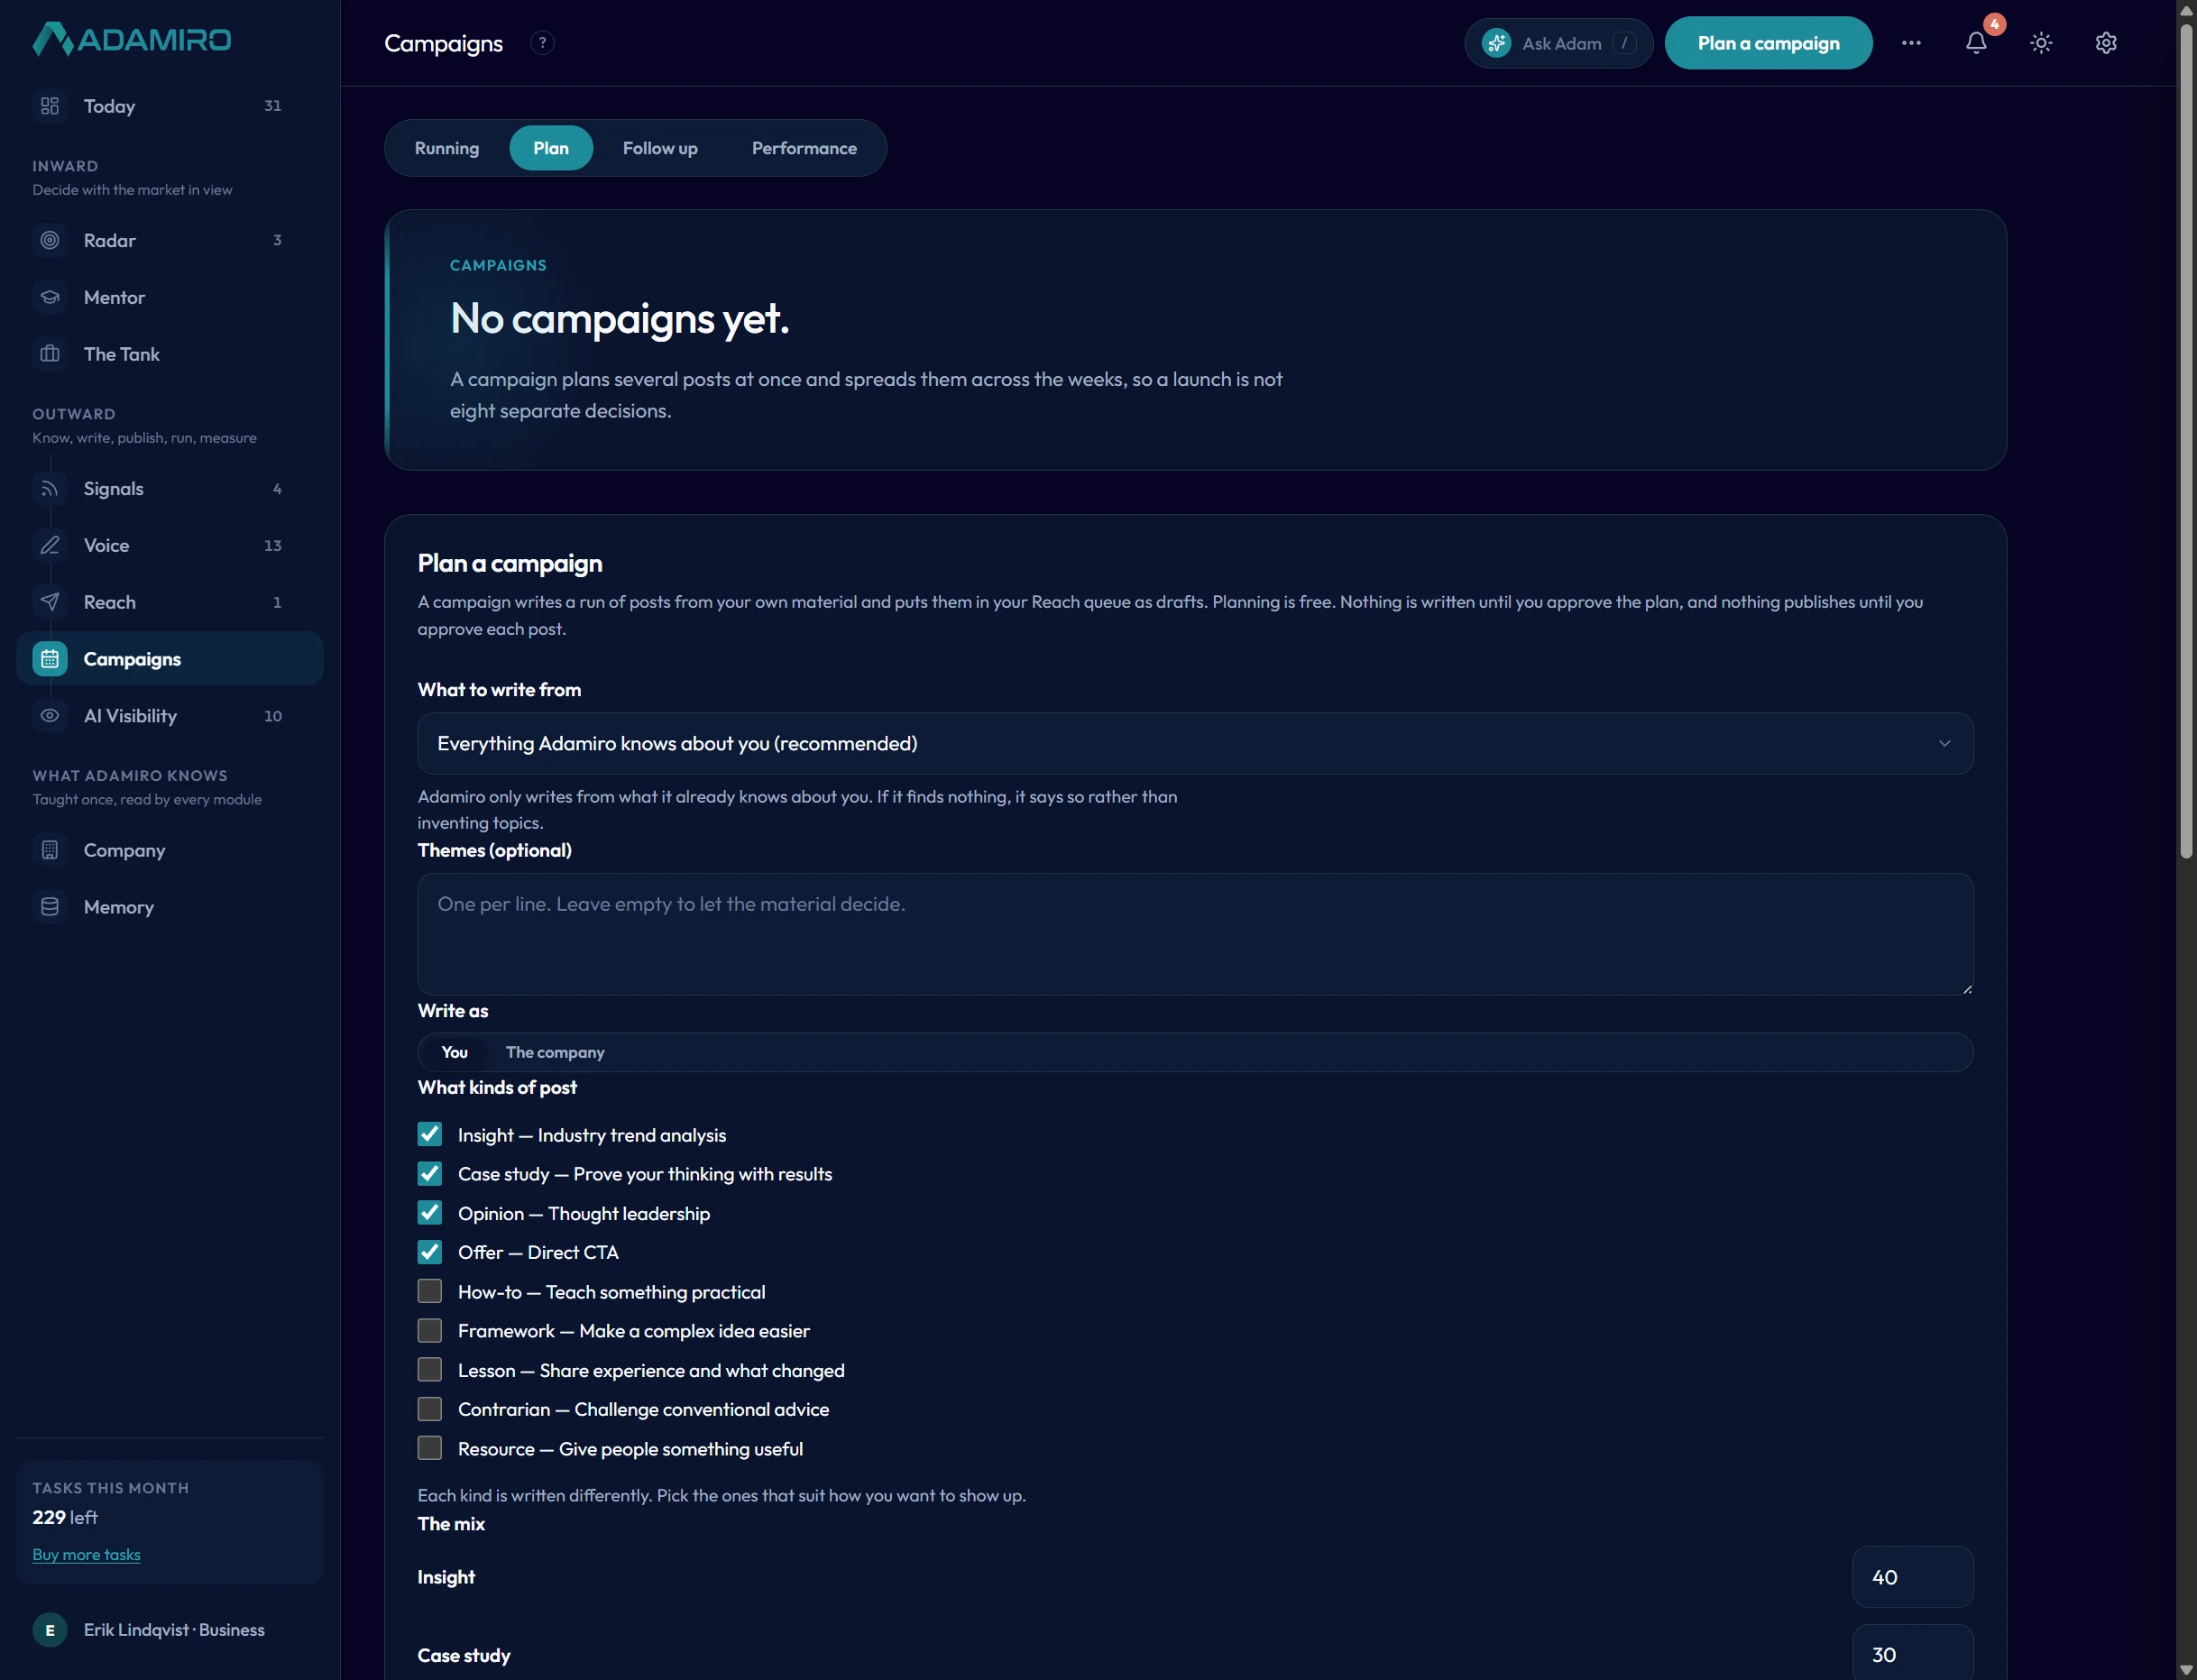Uncheck Insight — Industry trend analysis
This screenshot has height=1680, width=2197.
click(x=430, y=1134)
